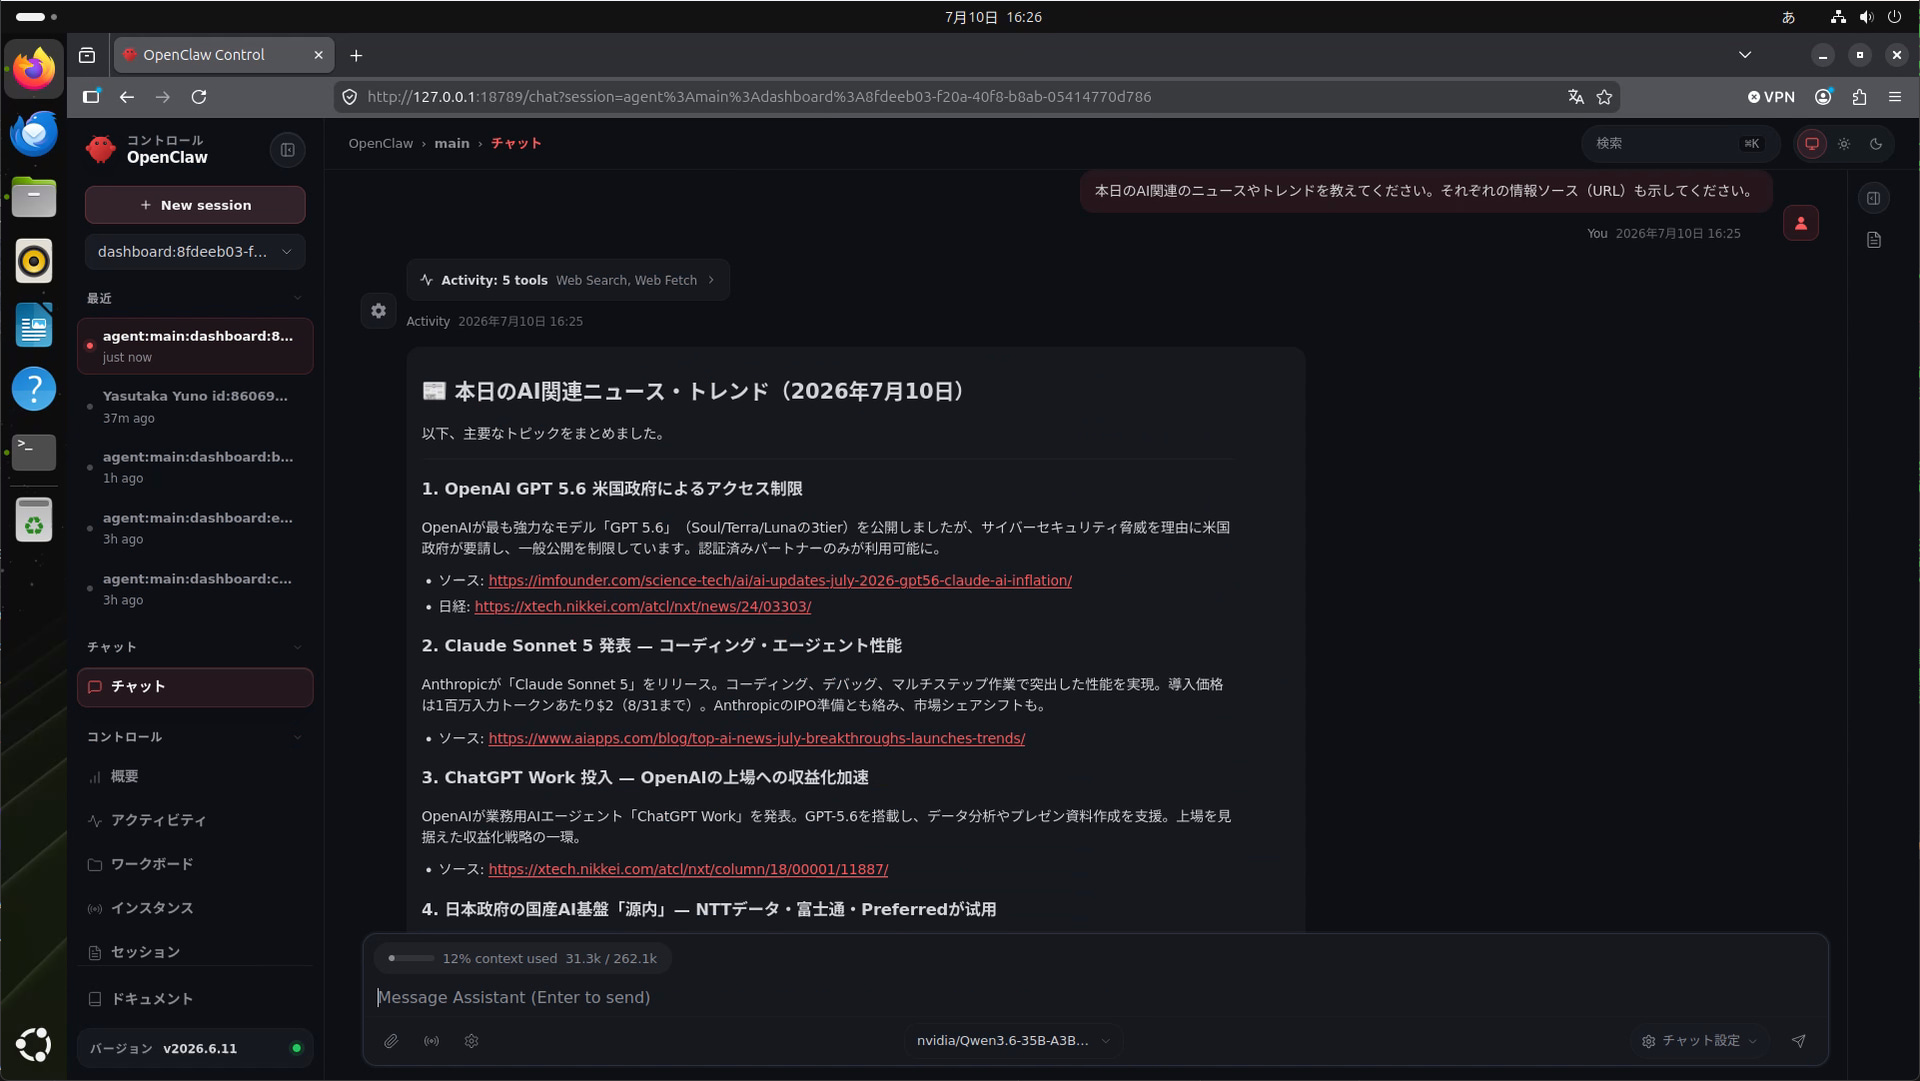Open composer settings gear icon
Image resolution: width=1920 pixels, height=1081 pixels.
click(471, 1041)
